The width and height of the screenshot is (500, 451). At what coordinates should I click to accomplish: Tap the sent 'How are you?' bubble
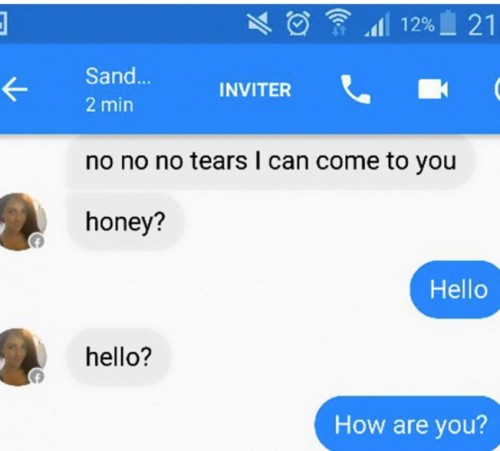click(x=407, y=424)
